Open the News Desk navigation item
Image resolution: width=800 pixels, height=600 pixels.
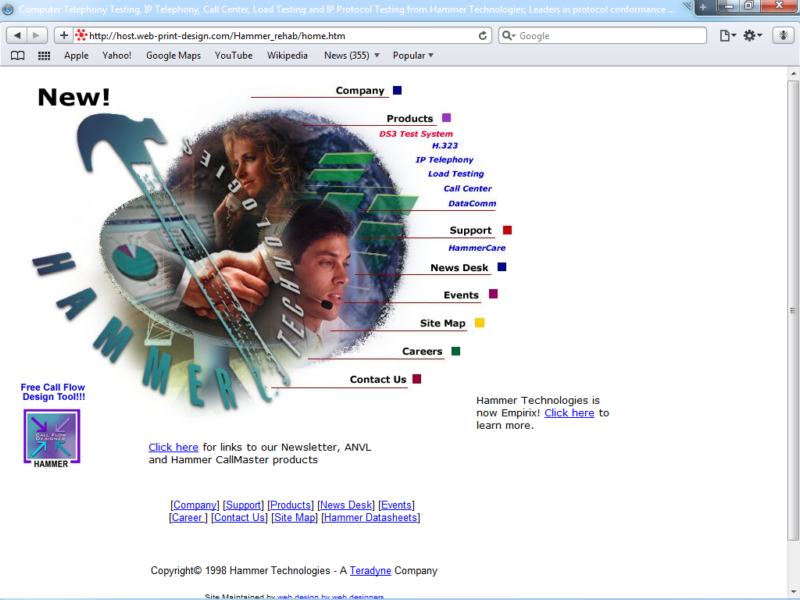click(459, 268)
